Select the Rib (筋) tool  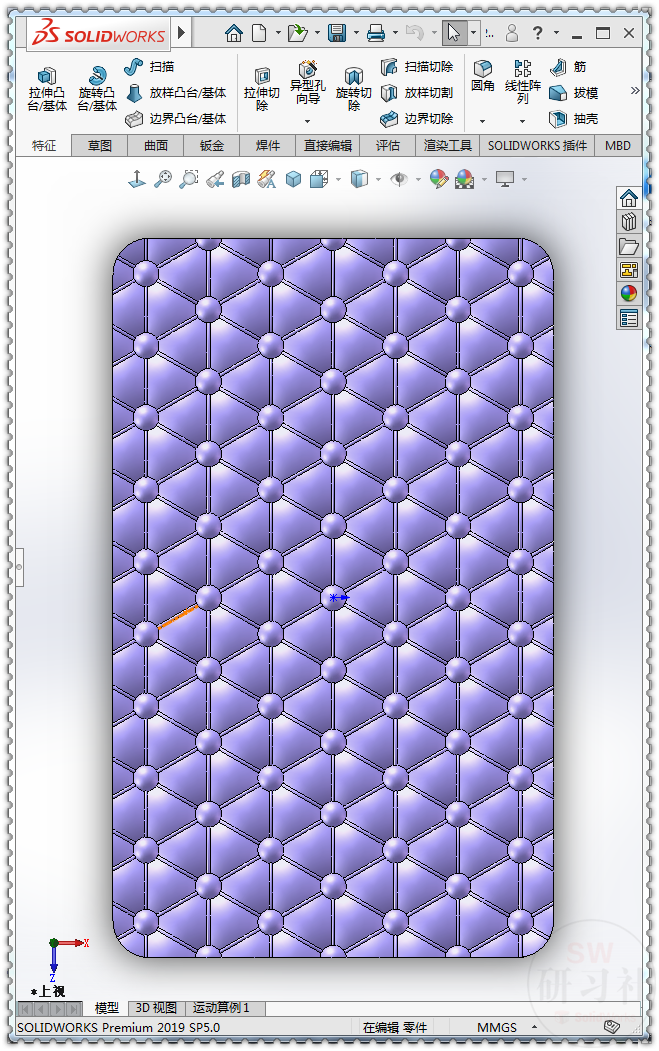(x=568, y=66)
